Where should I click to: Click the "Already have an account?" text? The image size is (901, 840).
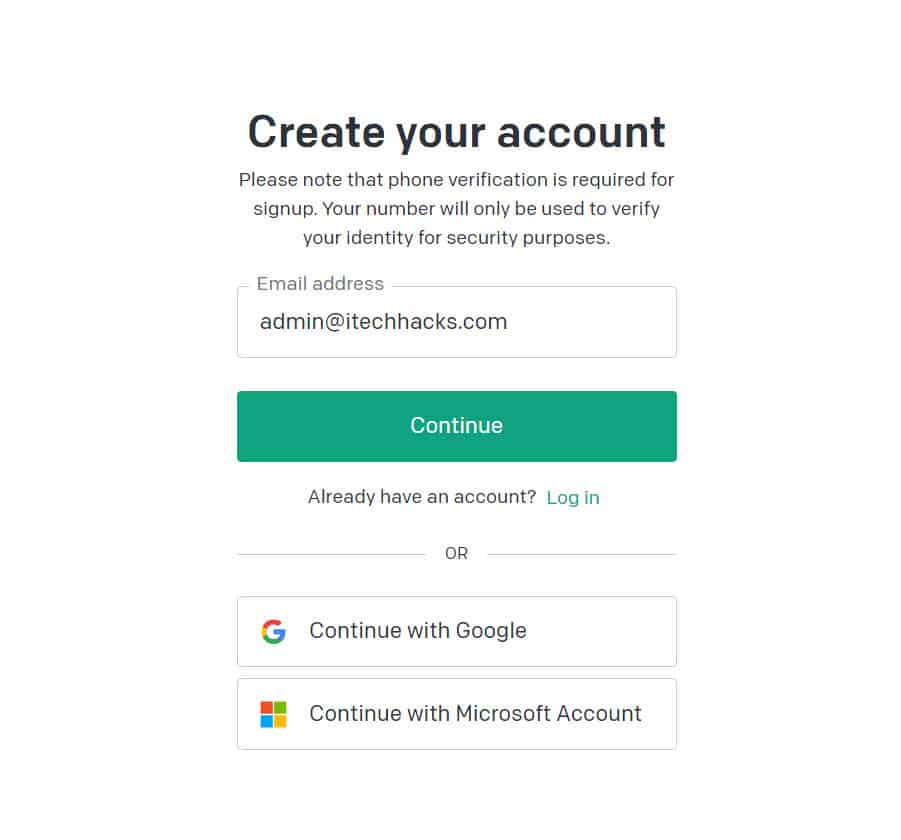[x=422, y=497]
